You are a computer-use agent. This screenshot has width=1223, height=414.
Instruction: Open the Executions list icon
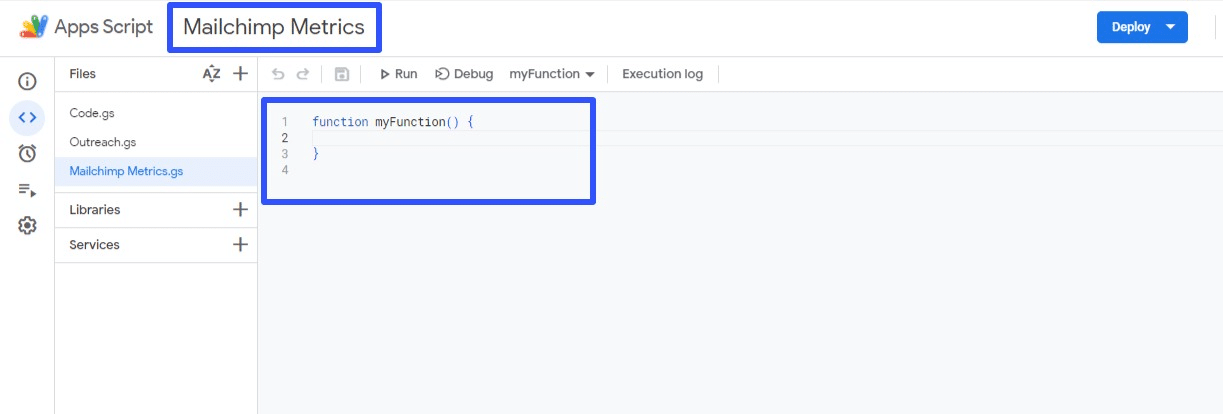27,189
